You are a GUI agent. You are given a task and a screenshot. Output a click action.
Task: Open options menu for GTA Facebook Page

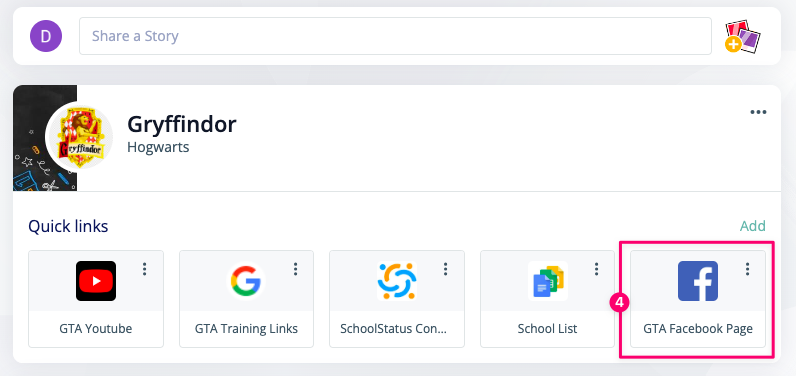point(747,269)
